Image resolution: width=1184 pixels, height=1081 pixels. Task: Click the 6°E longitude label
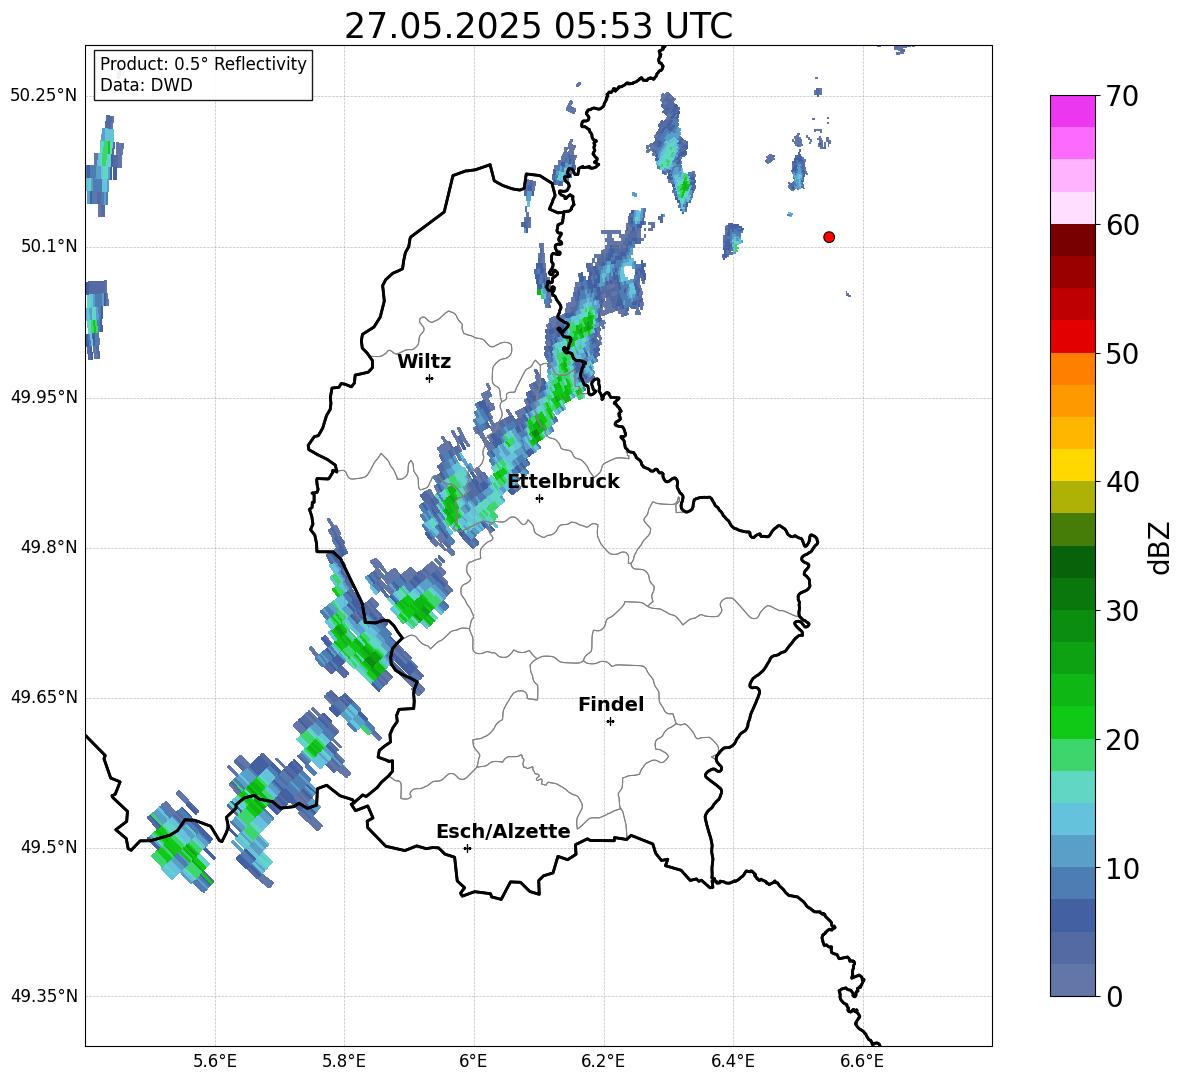[x=473, y=1061]
